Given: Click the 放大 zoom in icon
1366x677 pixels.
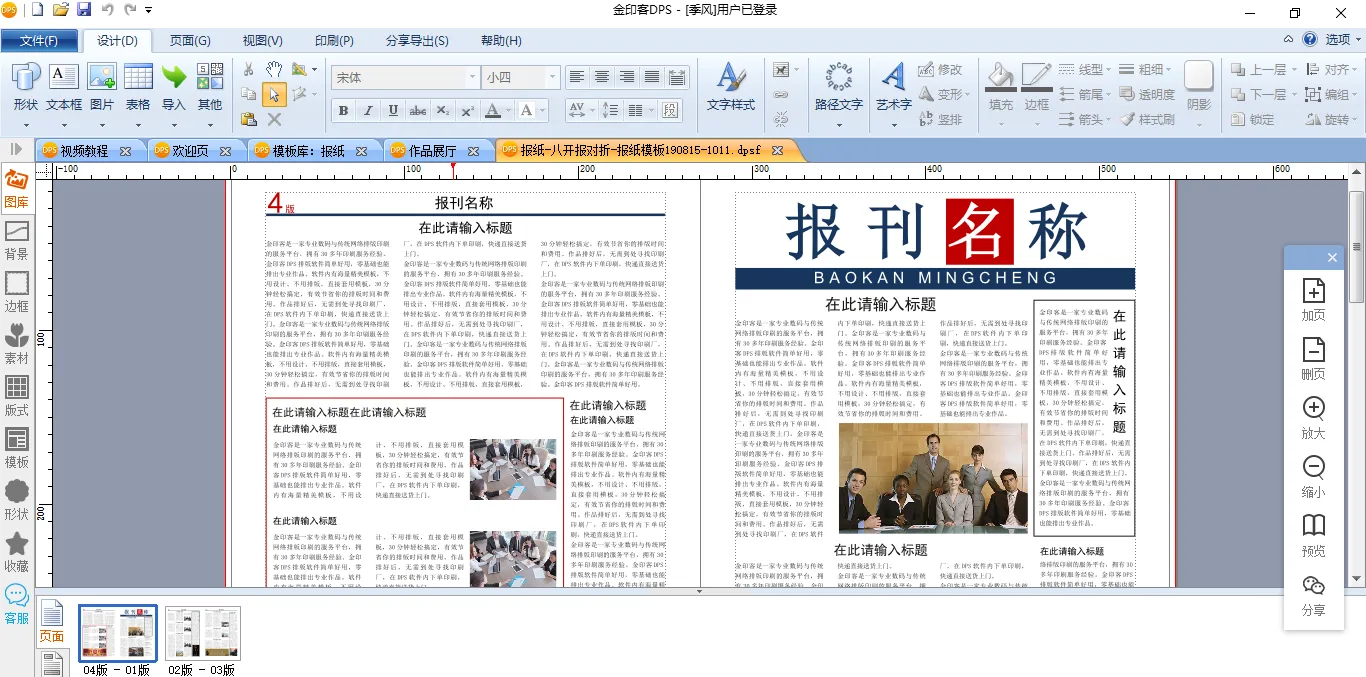Looking at the screenshot, I should [x=1313, y=417].
